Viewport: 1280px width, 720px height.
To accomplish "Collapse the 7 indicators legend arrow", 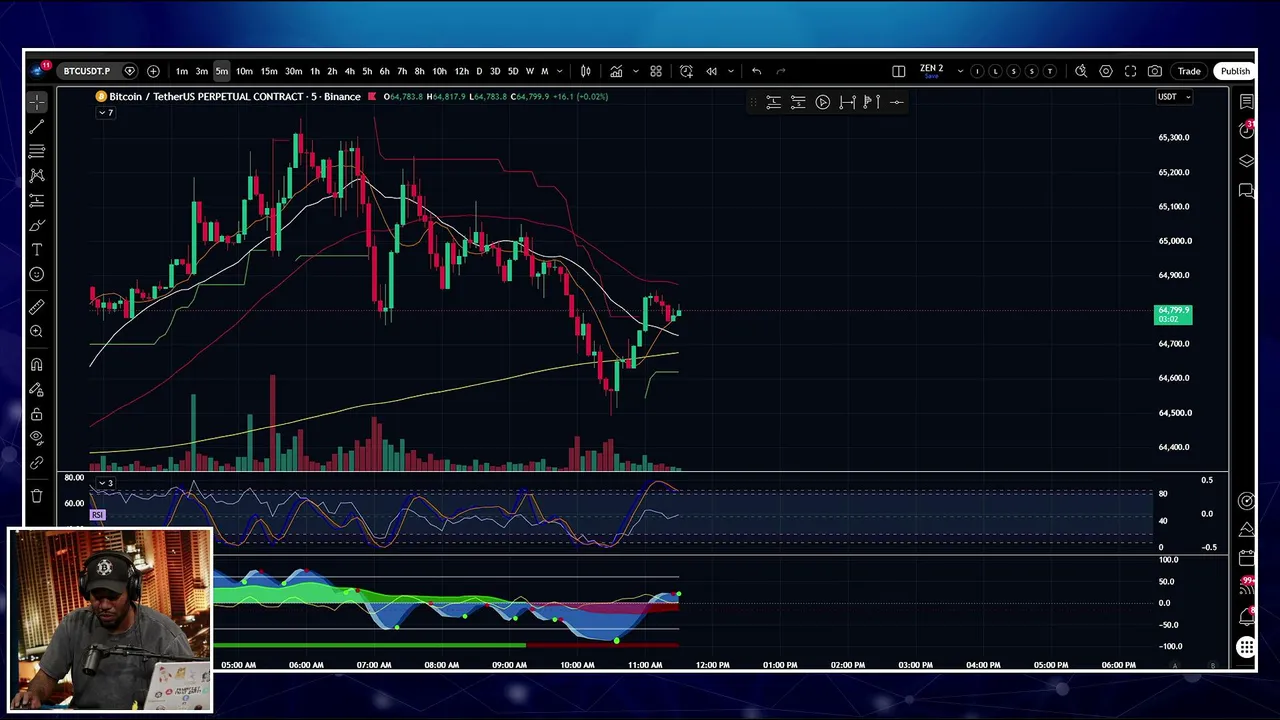I will pyautogui.click(x=105, y=113).
